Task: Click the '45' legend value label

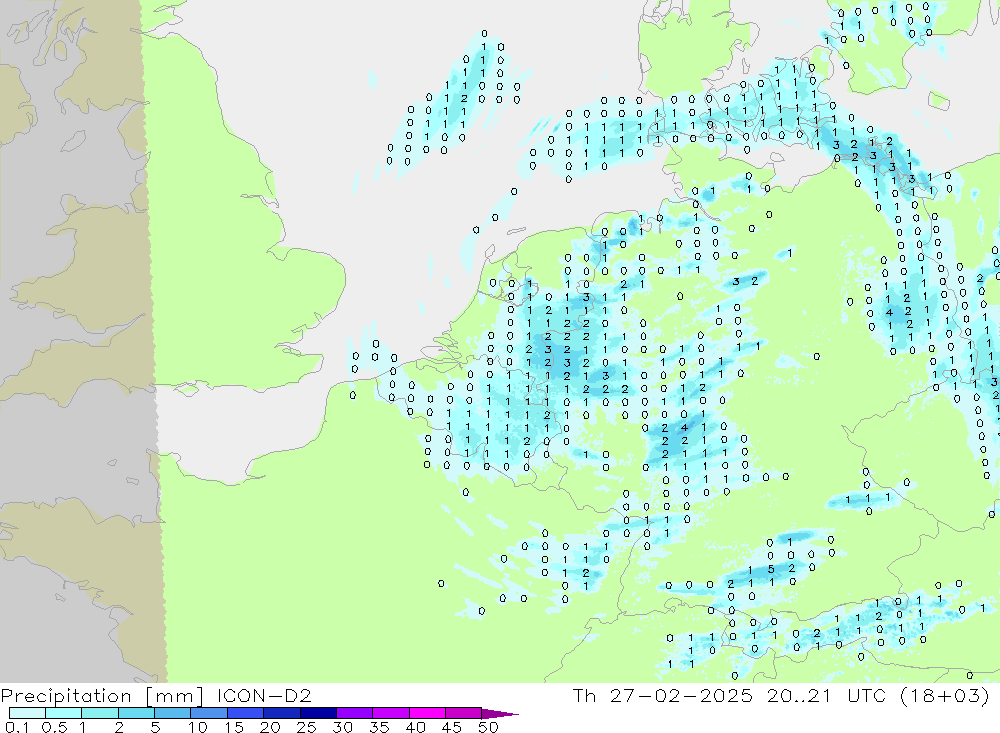Action: click(x=452, y=727)
